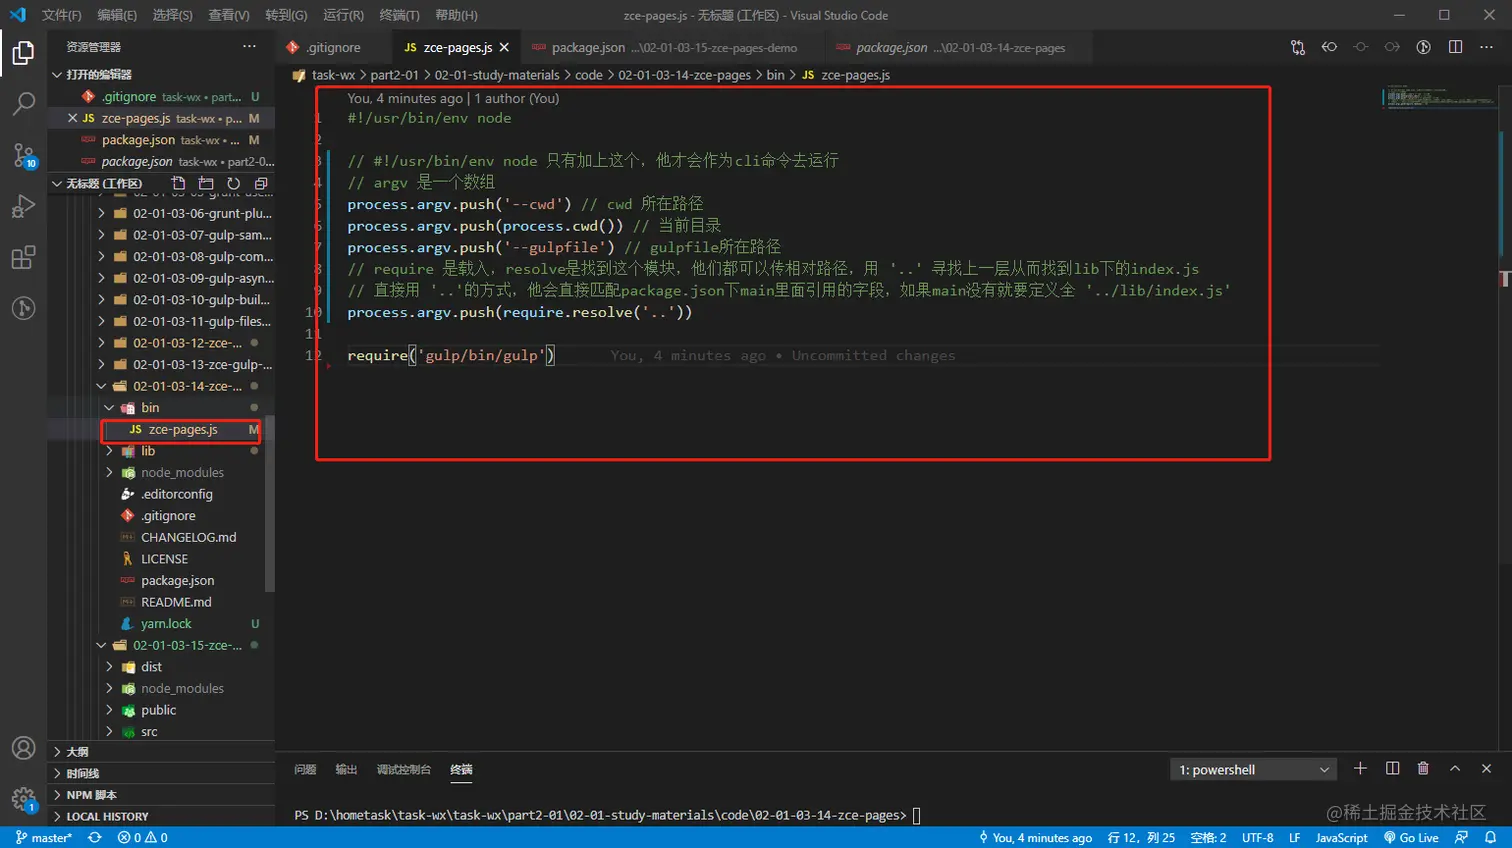The height and width of the screenshot is (848, 1512).
Task: Click the editor minimap preview
Action: click(1440, 97)
